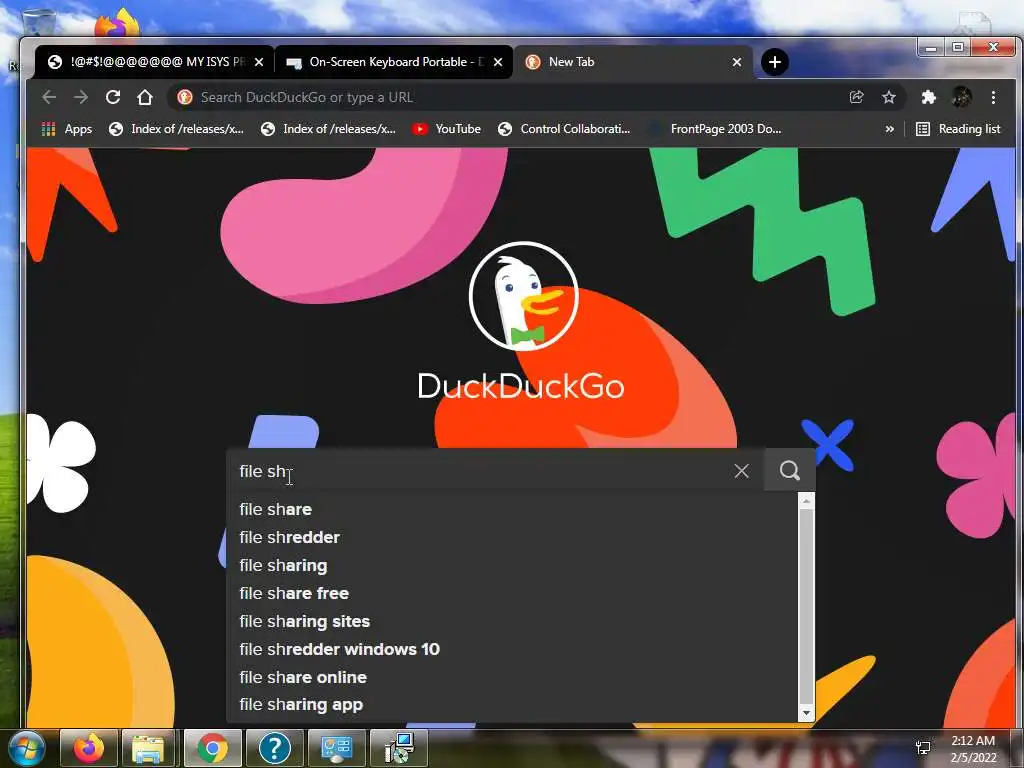Pick the "file share free" suggestion
The width and height of the screenshot is (1024, 768).
(512, 594)
